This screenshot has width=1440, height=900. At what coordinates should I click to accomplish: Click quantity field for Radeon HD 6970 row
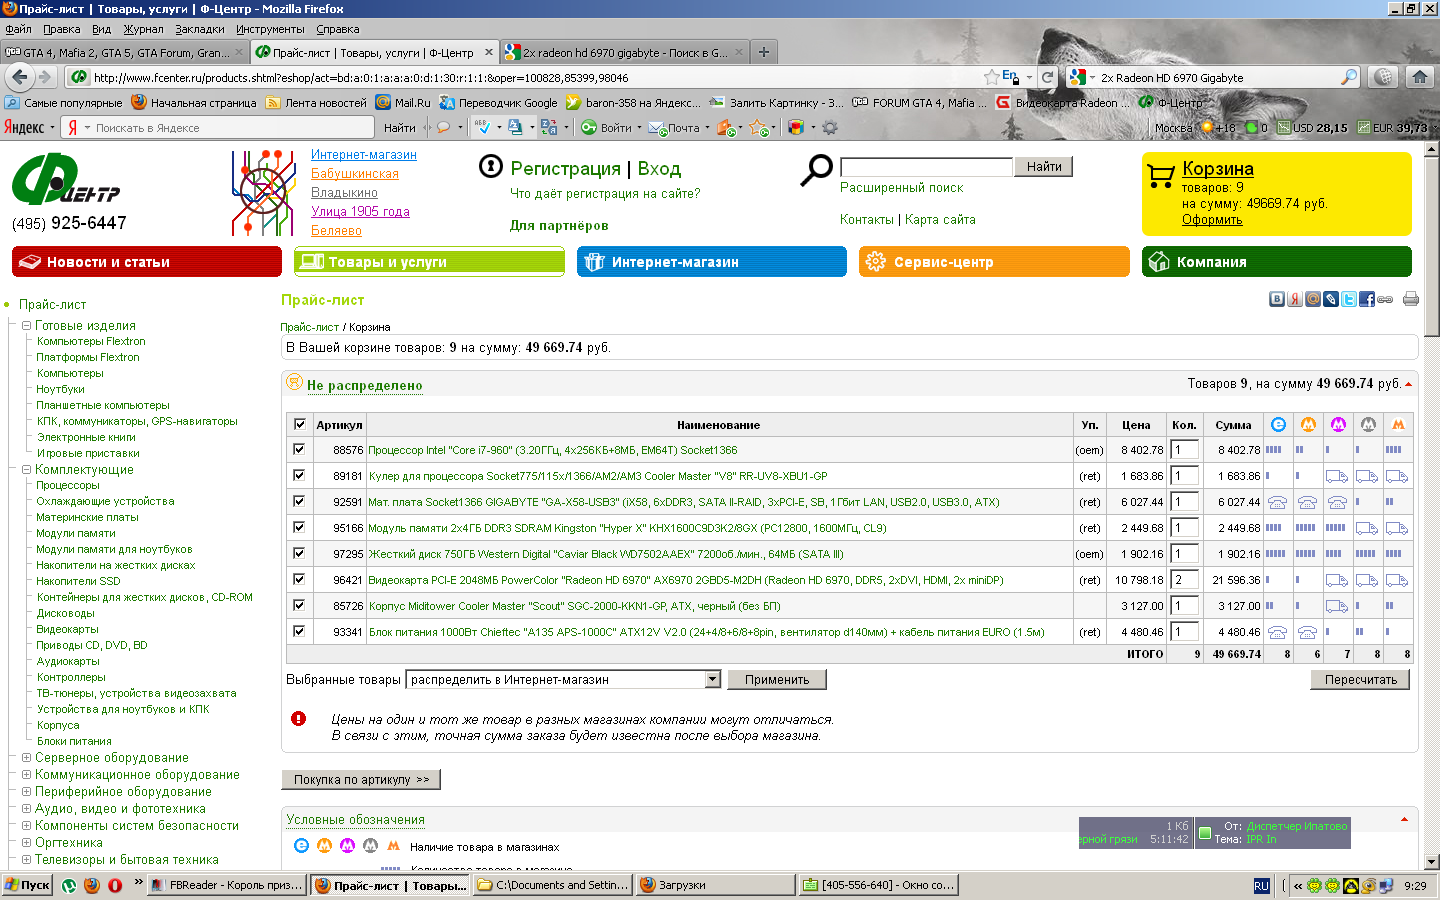point(1185,579)
